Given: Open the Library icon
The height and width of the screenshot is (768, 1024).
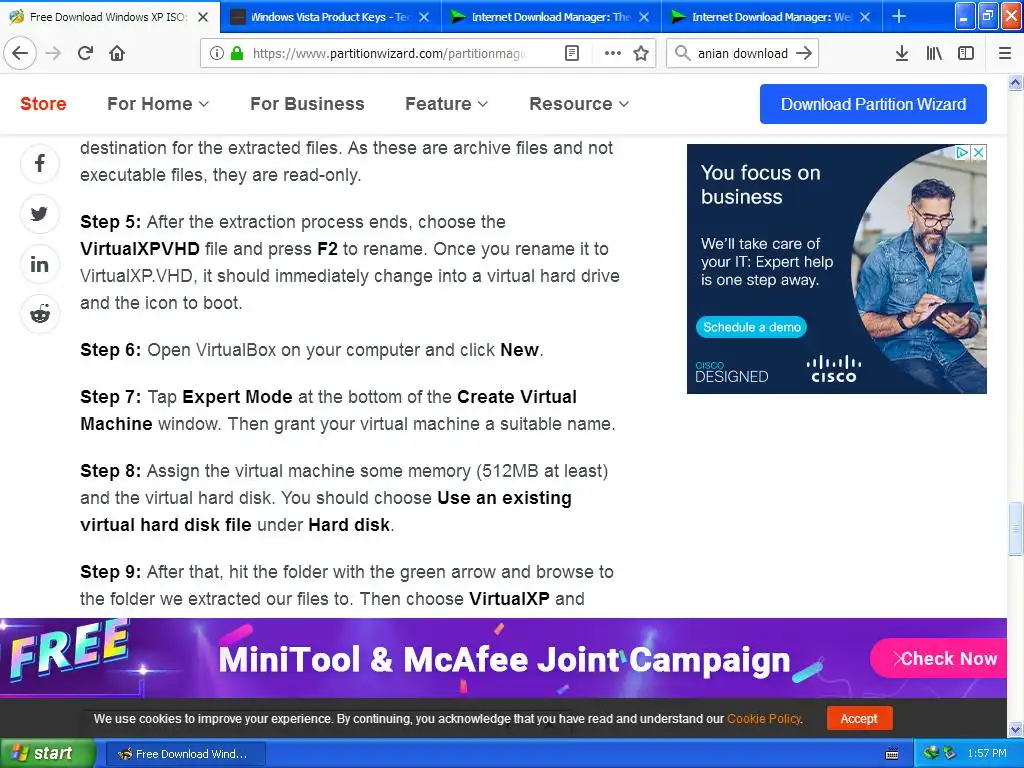Looking at the screenshot, I should [934, 53].
